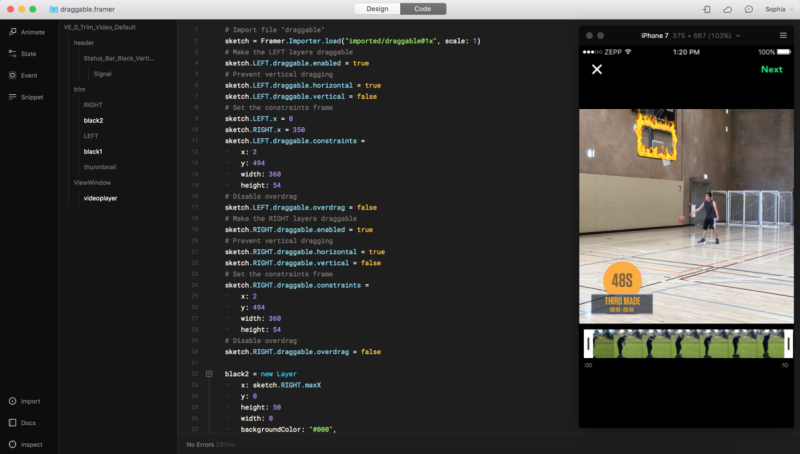This screenshot has height=454, width=800.
Task: Tap the green Next button in preview
Action: (771, 69)
